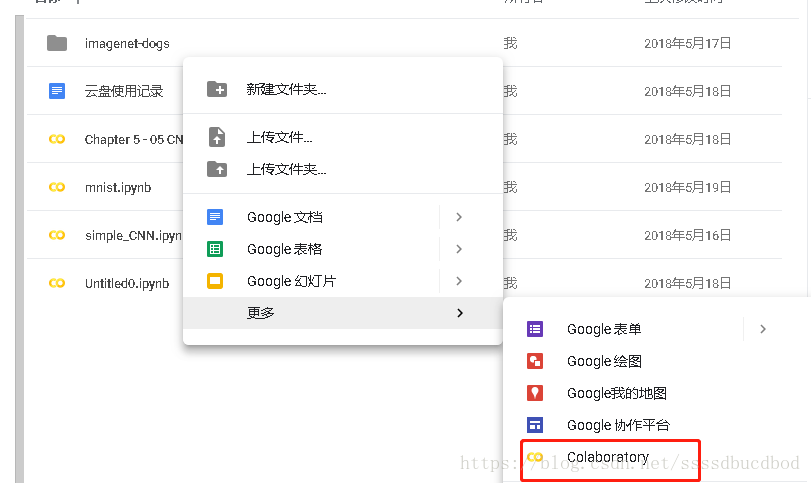
Task: Click the new folder icon in menu
Action: pos(217,89)
